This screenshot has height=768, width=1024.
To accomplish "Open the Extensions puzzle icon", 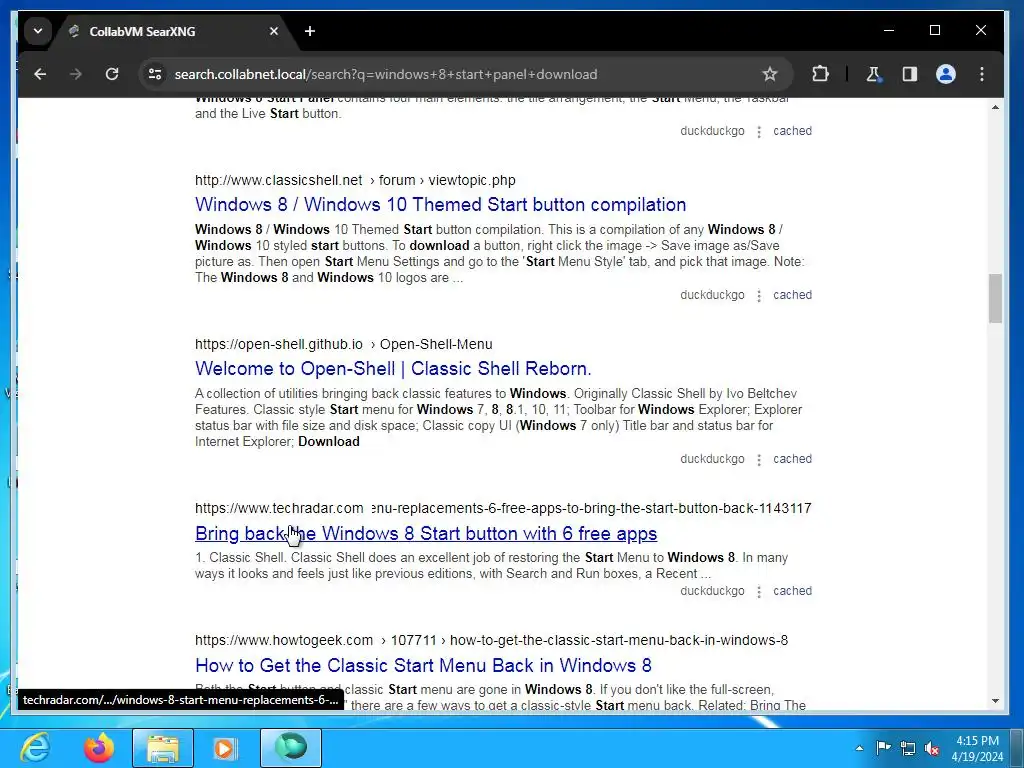I will 820,74.
